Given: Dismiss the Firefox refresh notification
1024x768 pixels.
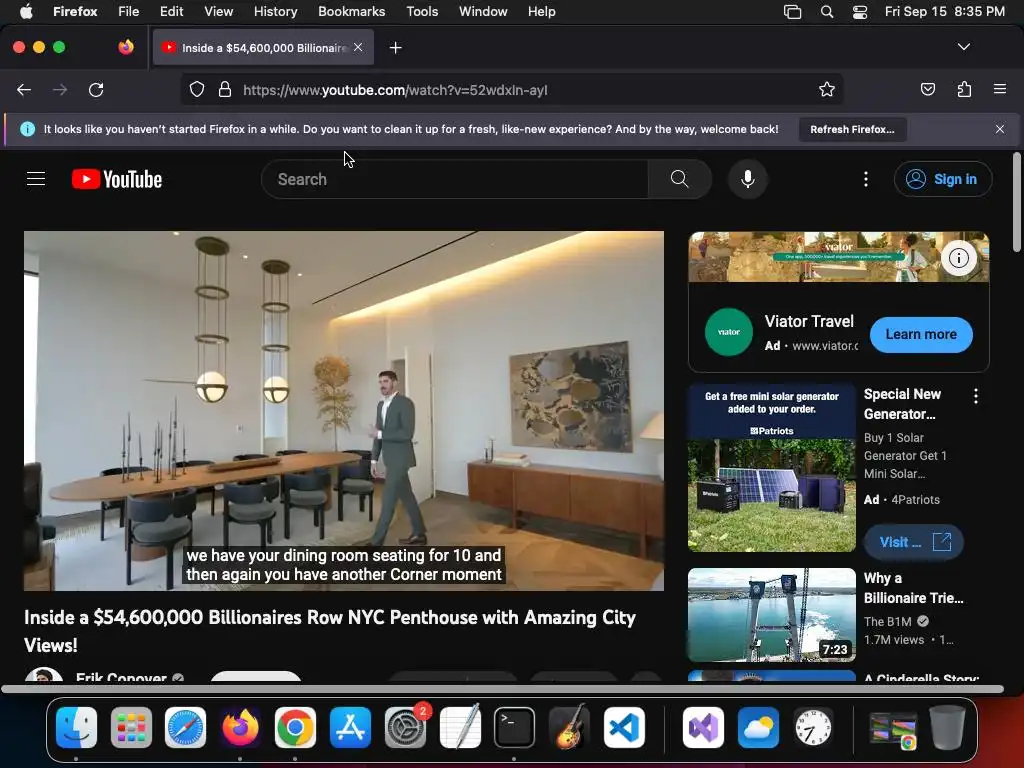Looking at the screenshot, I should (x=1000, y=129).
